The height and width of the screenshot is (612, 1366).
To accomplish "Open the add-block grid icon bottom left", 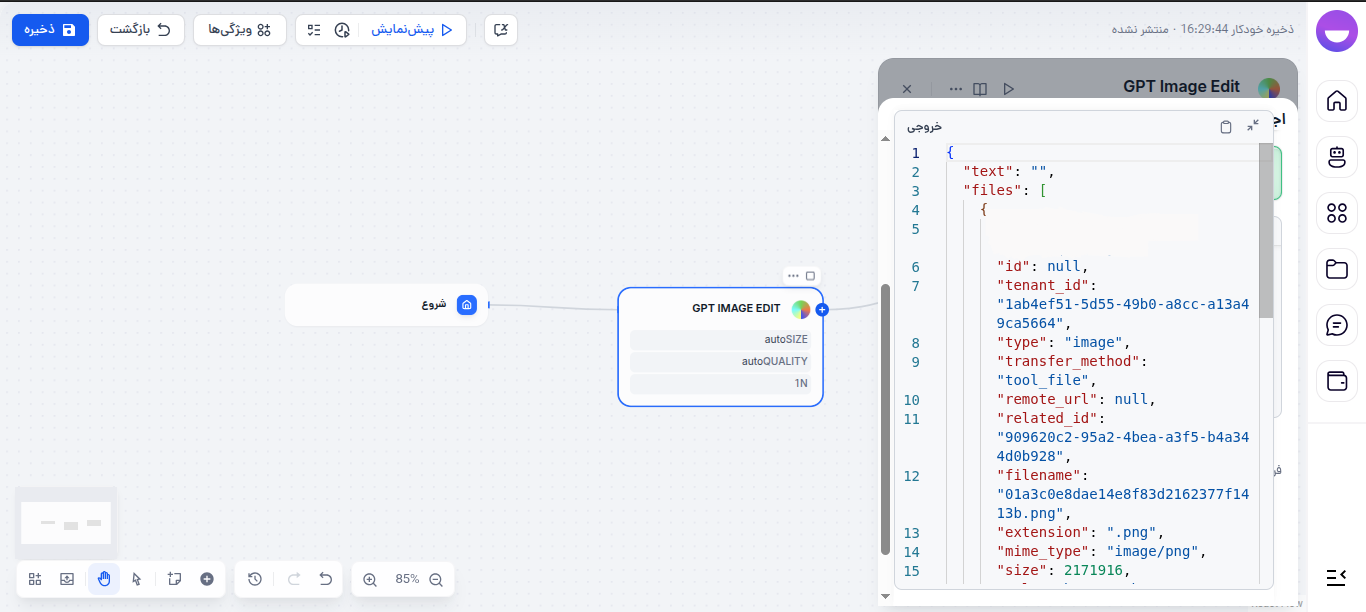I will tap(34, 579).
